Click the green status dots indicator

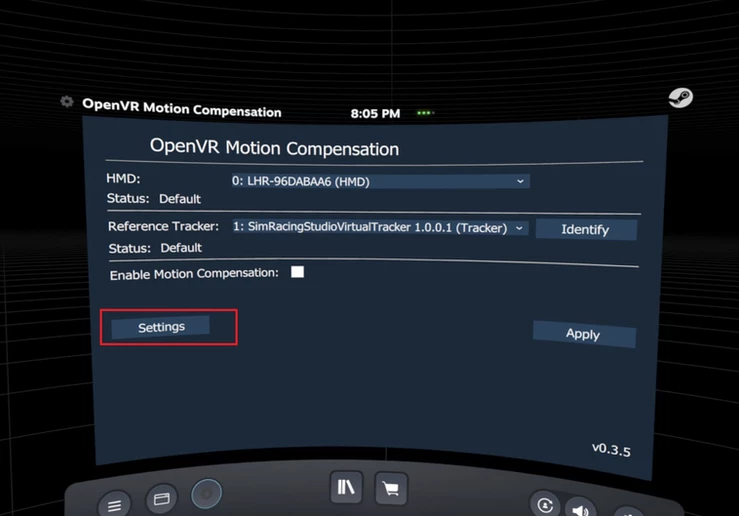coord(425,113)
